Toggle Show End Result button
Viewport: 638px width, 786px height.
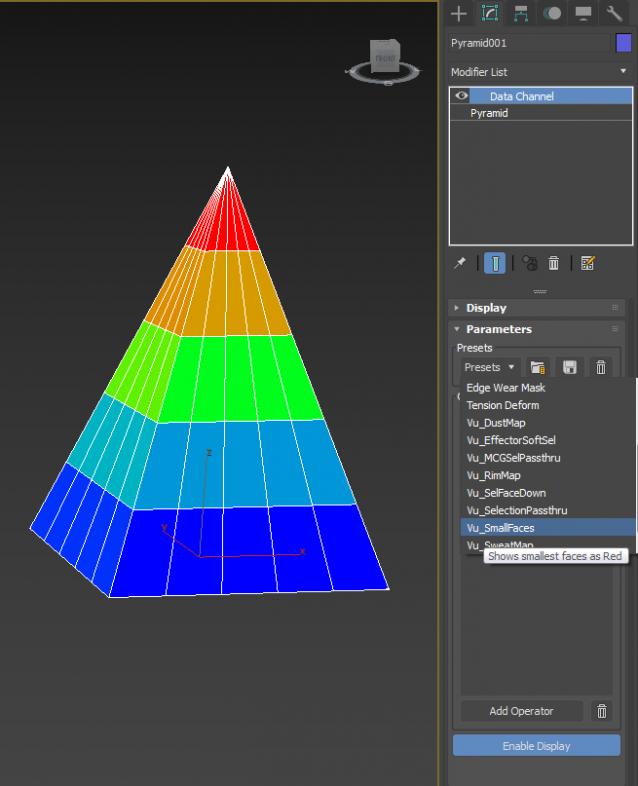[x=495, y=263]
